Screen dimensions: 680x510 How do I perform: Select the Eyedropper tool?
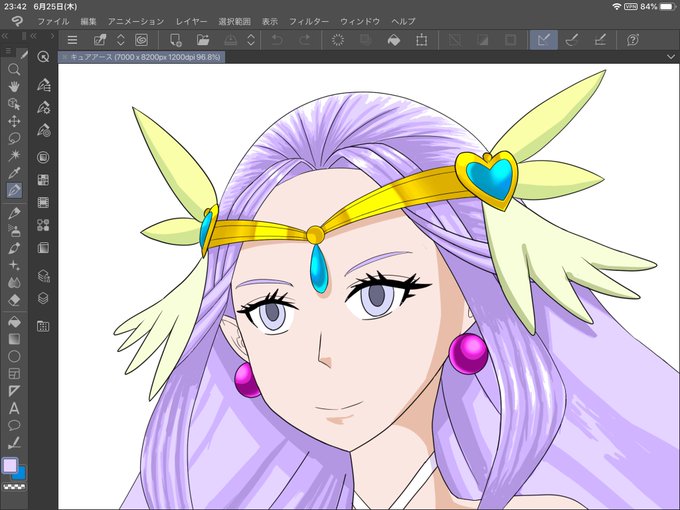tap(14, 173)
